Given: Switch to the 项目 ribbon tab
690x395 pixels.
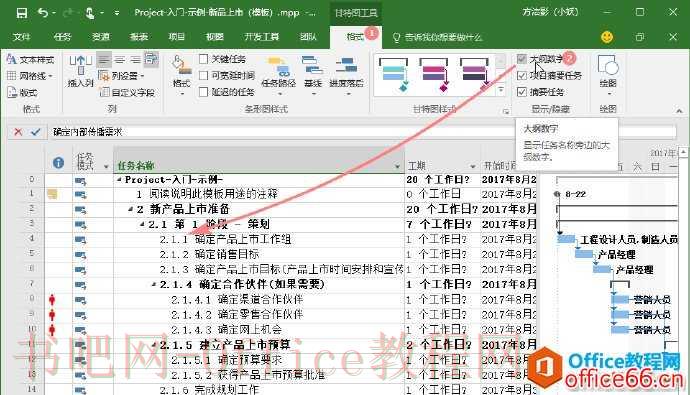Looking at the screenshot, I should click(x=176, y=37).
